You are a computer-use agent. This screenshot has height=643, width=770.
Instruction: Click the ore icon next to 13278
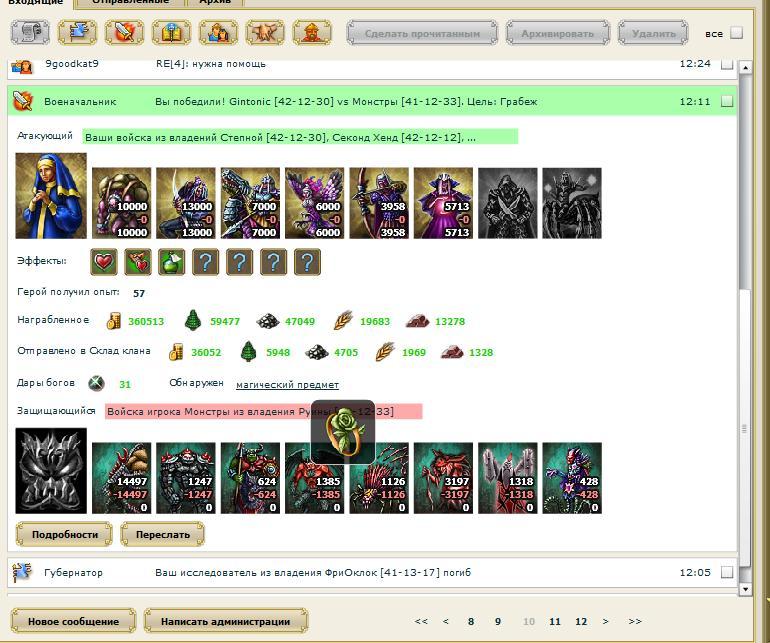point(417,321)
